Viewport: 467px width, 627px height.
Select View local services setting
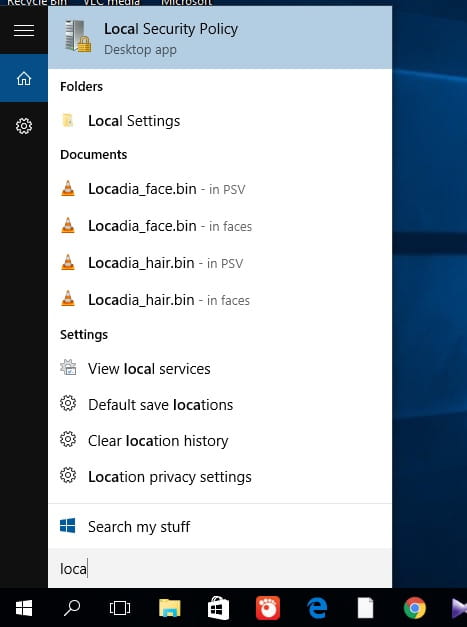coord(220,368)
